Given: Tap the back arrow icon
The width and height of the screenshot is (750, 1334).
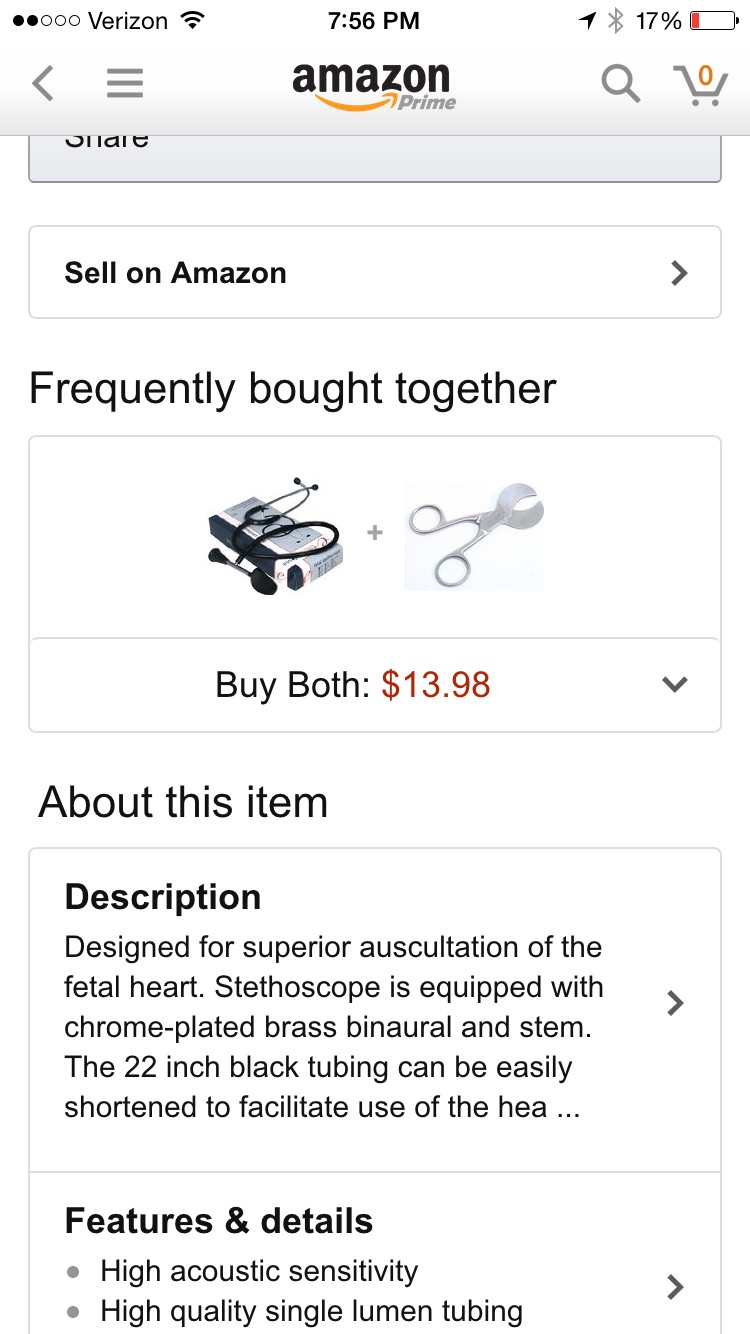Looking at the screenshot, I should pyautogui.click(x=42, y=83).
